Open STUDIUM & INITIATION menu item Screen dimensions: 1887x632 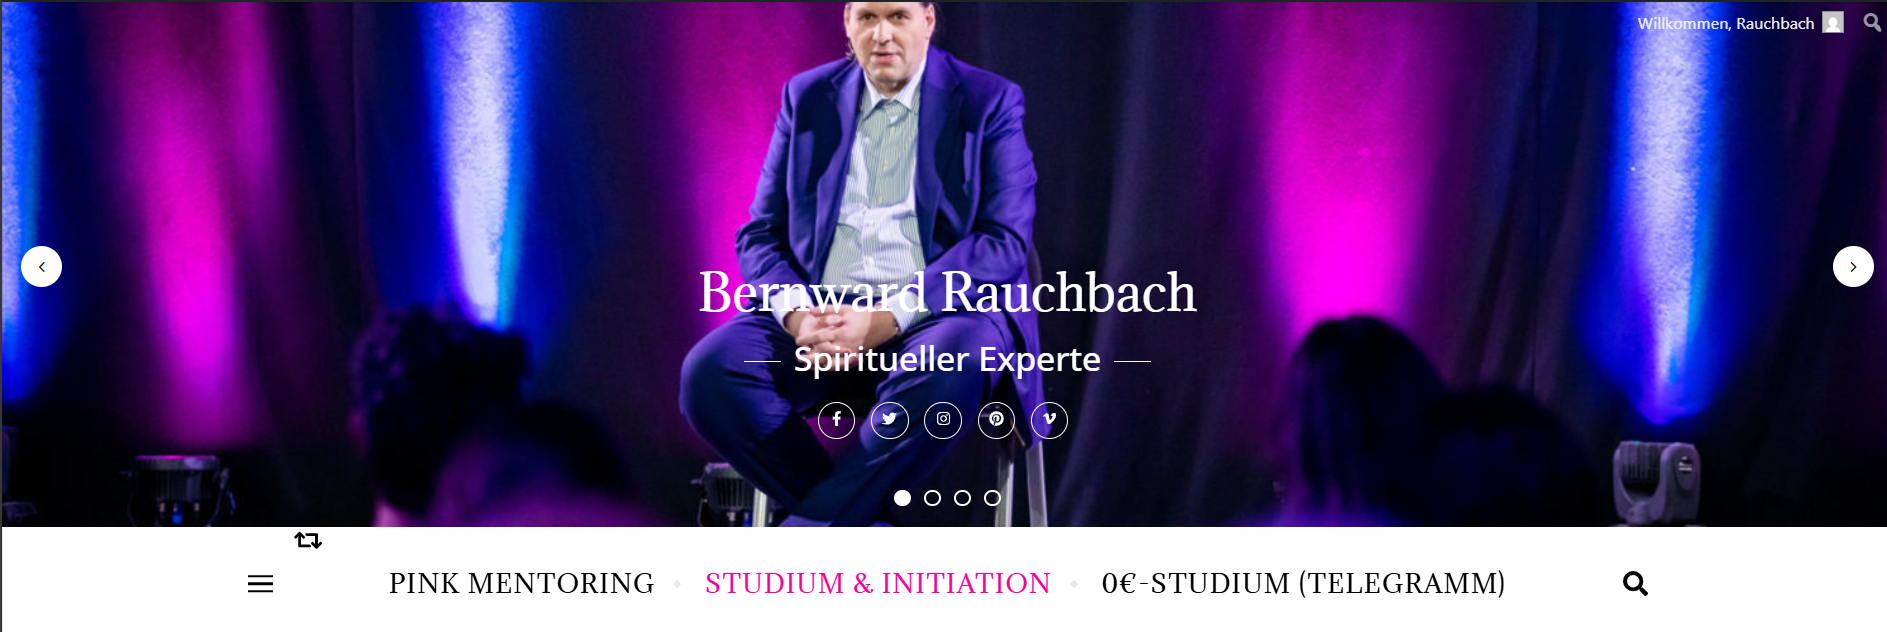[878, 583]
